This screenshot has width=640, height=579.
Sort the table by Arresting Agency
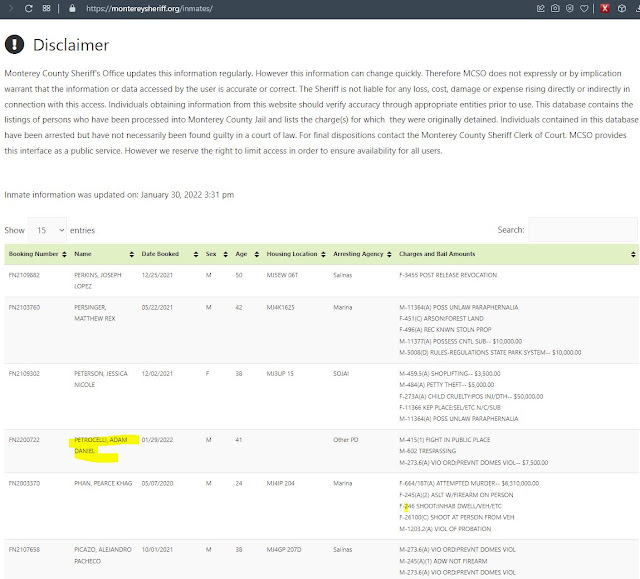pos(362,254)
